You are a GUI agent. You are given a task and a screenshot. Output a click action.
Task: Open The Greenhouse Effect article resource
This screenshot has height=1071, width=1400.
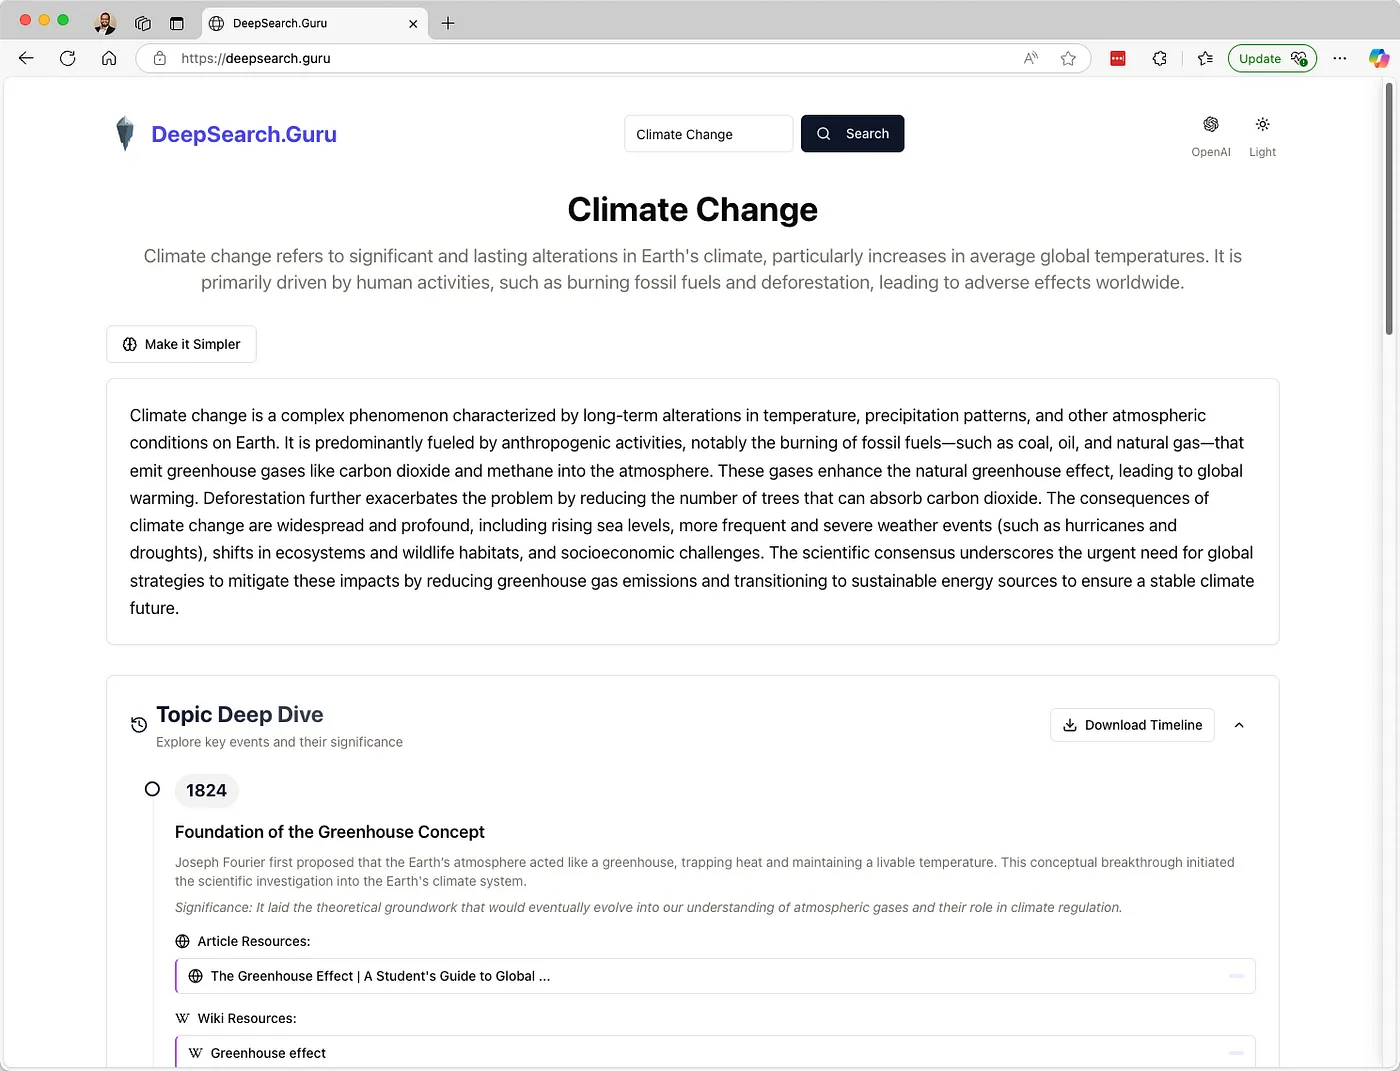[380, 976]
